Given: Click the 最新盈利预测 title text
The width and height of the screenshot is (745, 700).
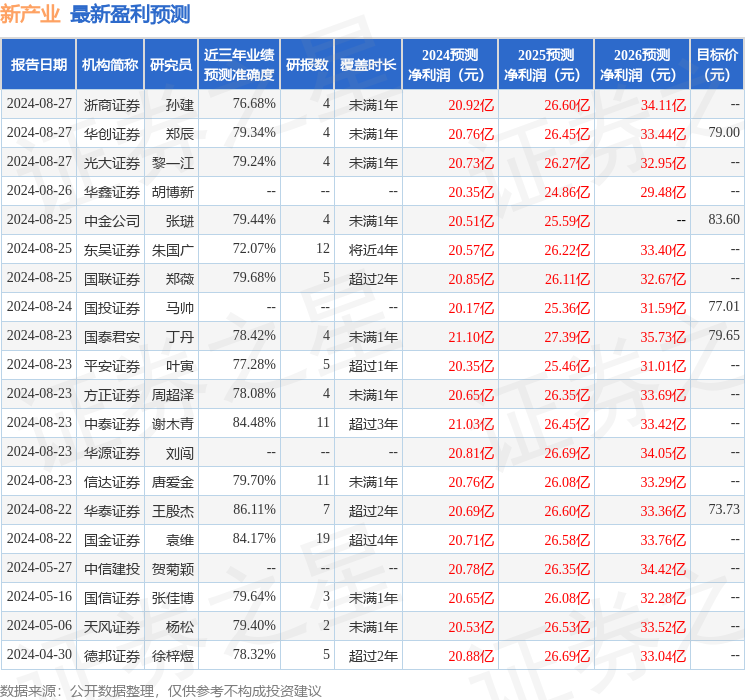Looking at the screenshot, I should 130,14.
